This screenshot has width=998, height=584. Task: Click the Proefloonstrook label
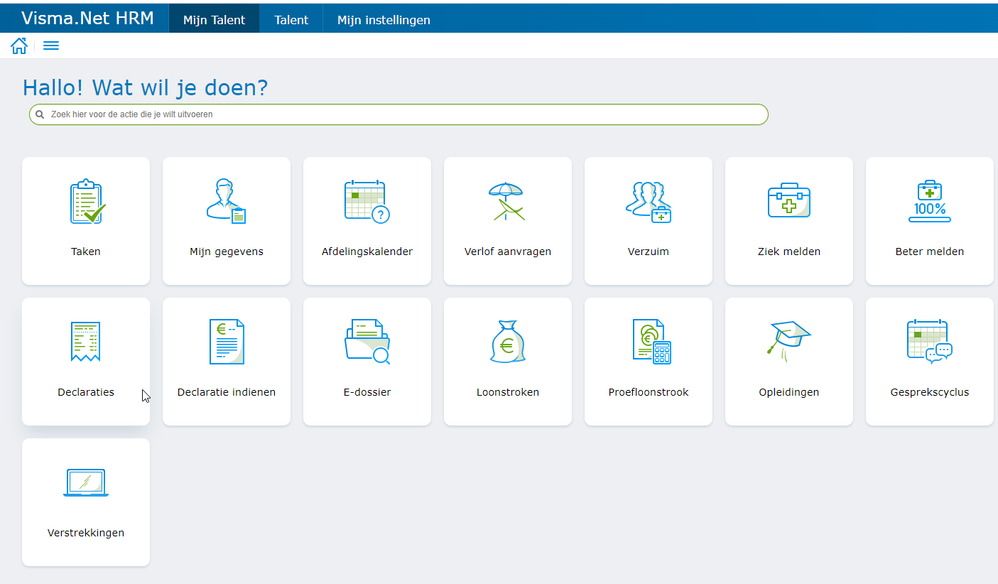(649, 392)
